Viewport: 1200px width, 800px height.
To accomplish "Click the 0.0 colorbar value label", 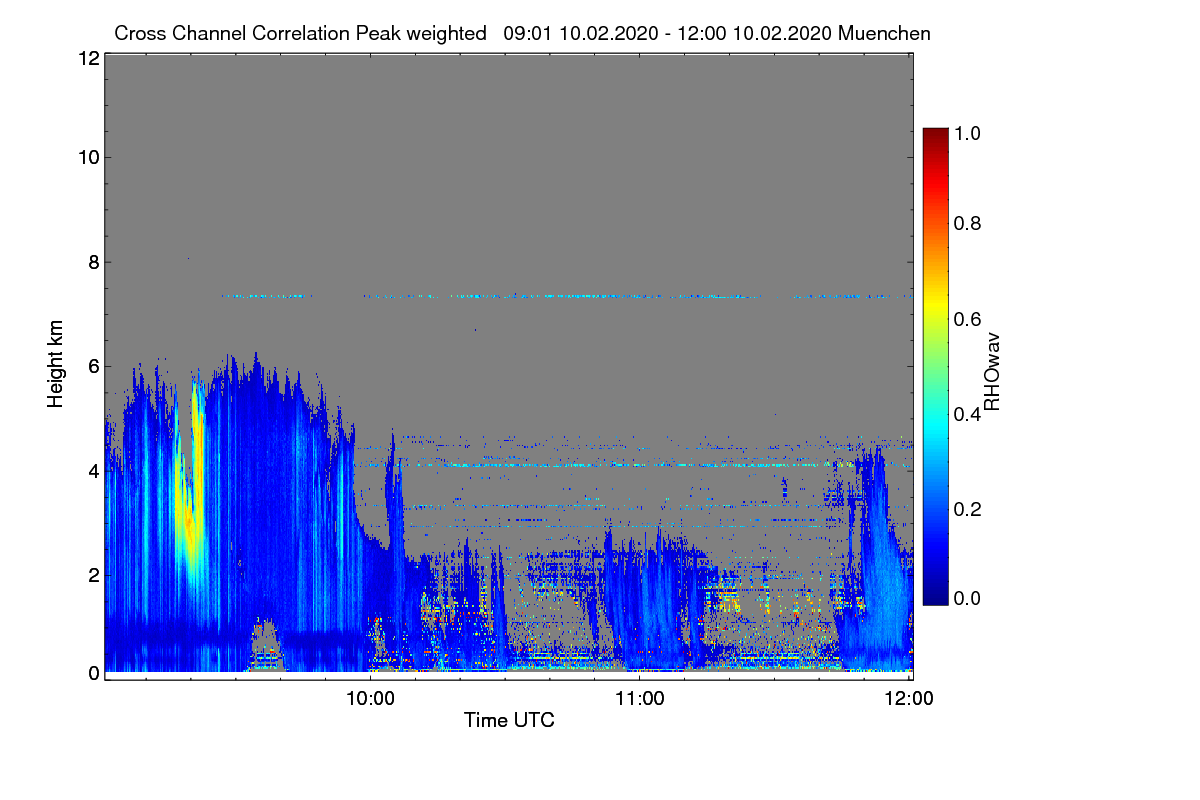I will click(967, 598).
